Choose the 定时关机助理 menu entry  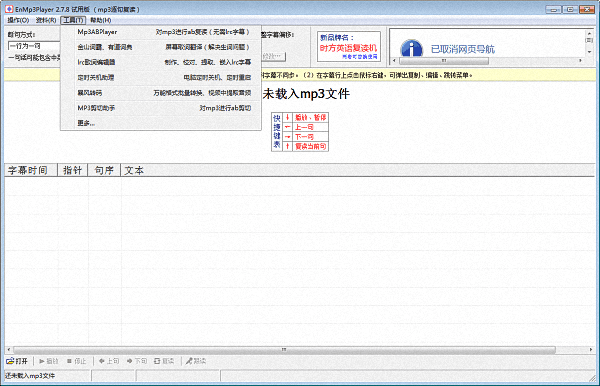pyautogui.click(x=161, y=78)
